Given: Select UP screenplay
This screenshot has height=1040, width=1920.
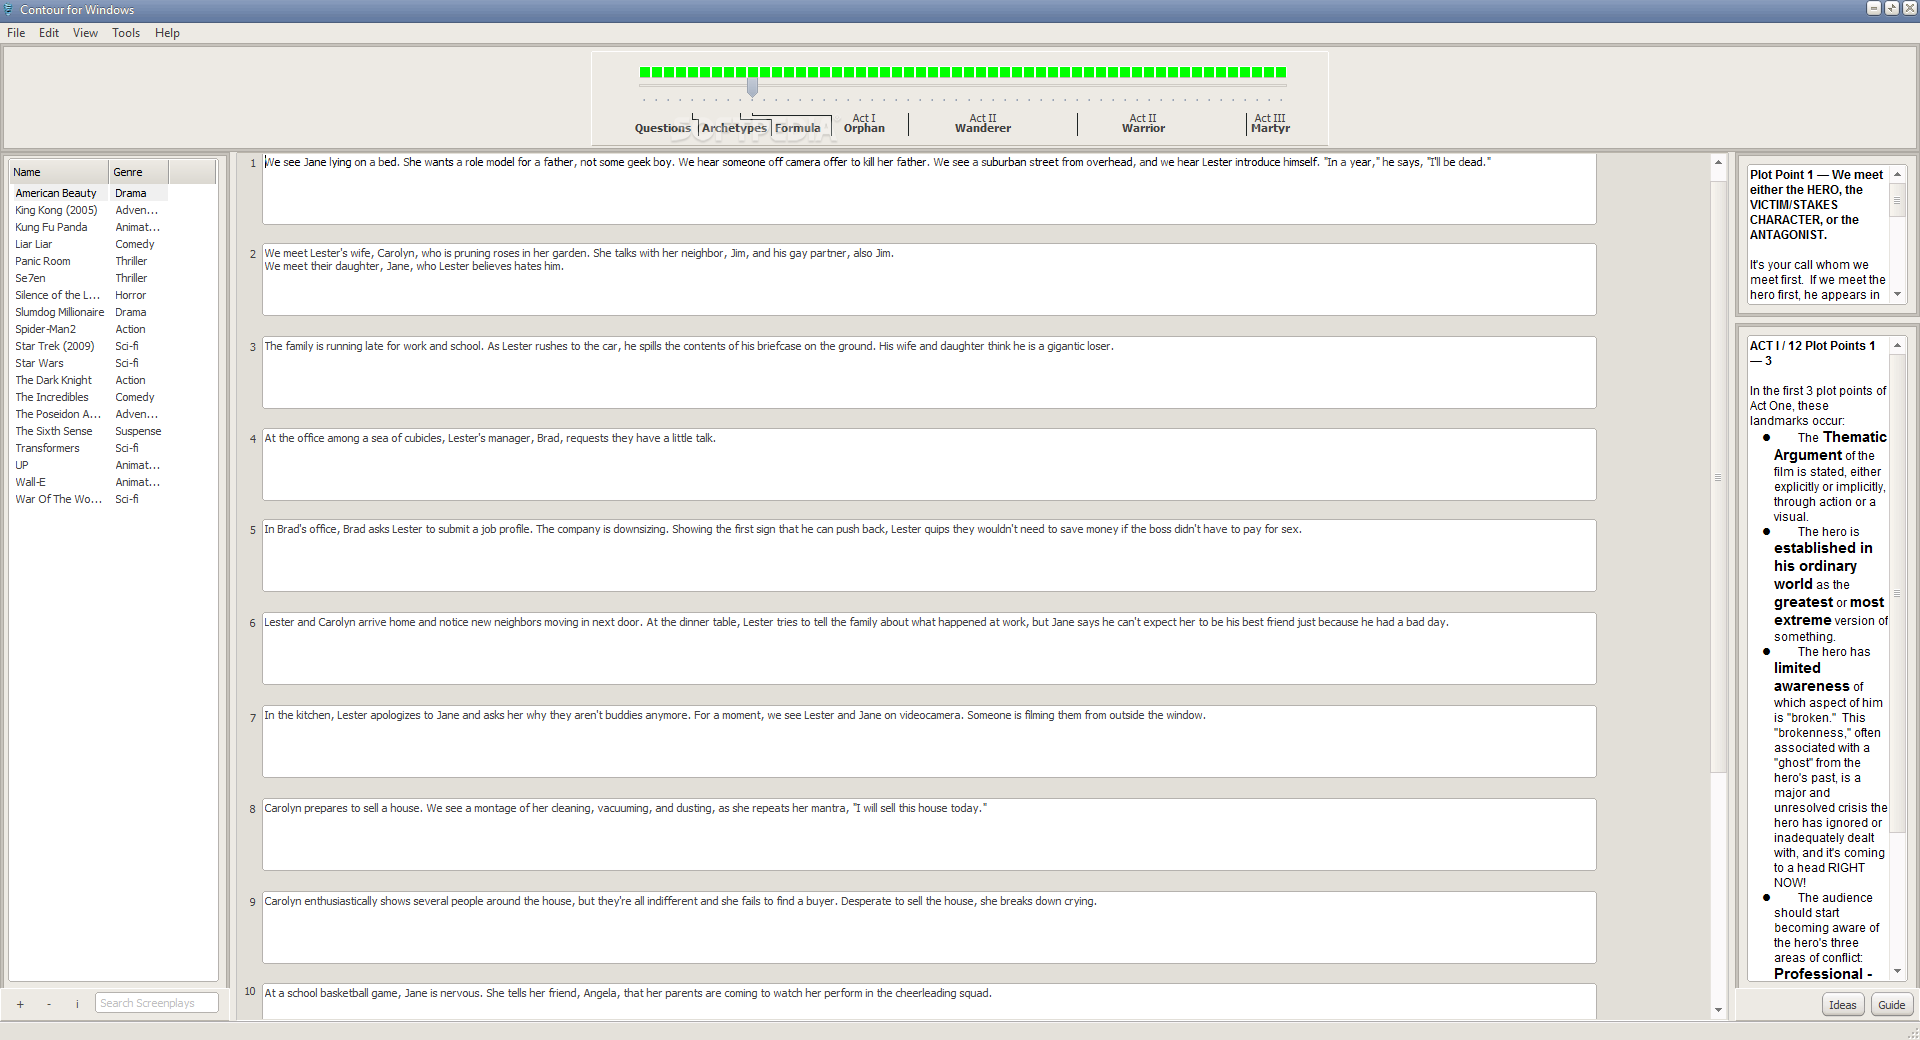Looking at the screenshot, I should click(x=89, y=465).
